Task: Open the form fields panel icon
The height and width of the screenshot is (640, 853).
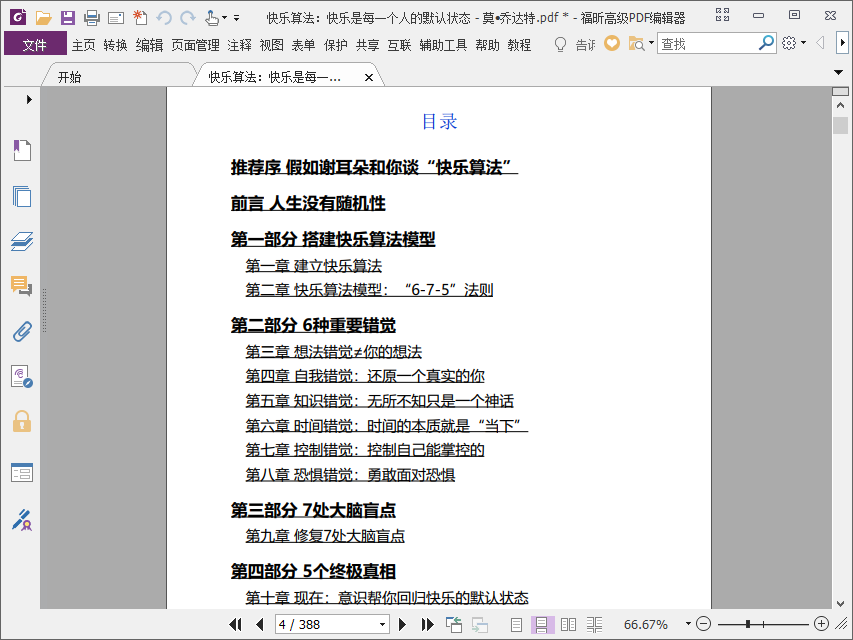Action: click(x=22, y=472)
